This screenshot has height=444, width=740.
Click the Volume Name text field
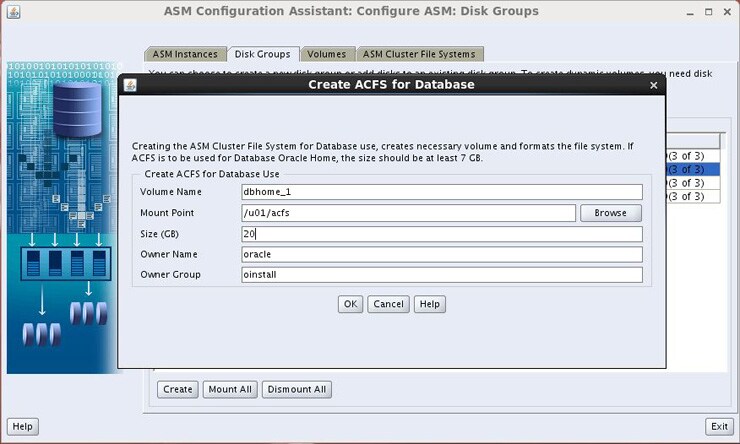coord(441,192)
